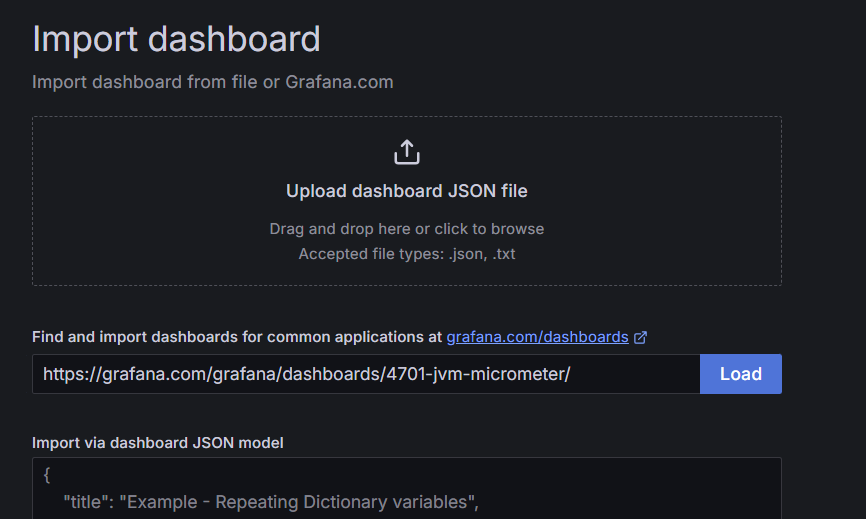Screen dimensions: 866x519
Task: Click the "title": "Example - Repeating Dictionary variables" line
Action: 271,502
